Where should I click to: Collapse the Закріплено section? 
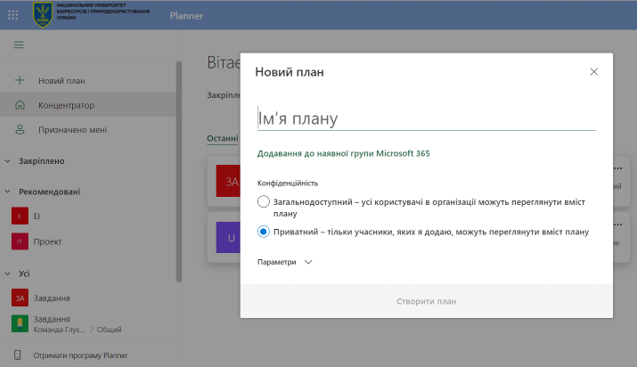coord(7,161)
